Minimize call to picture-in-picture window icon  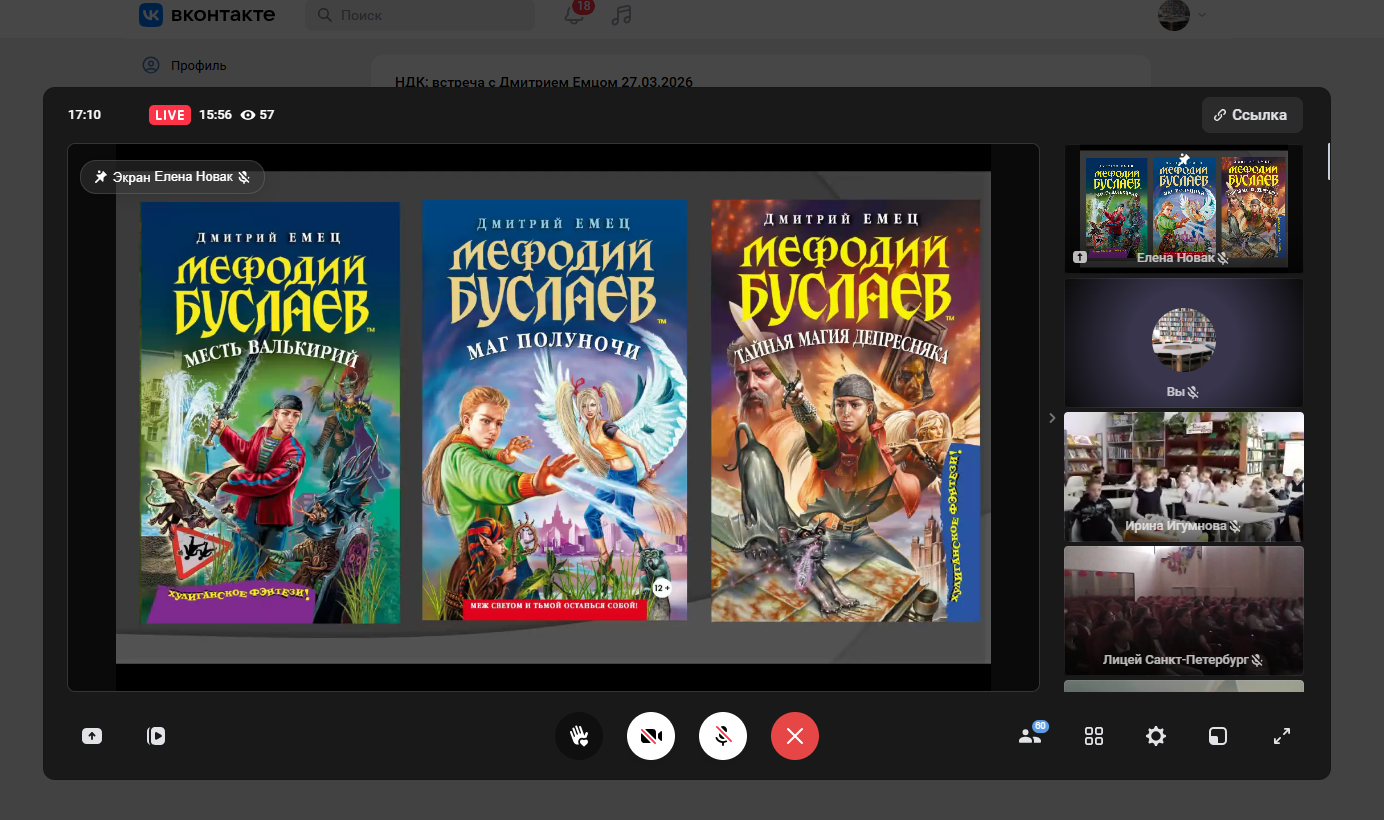click(1217, 736)
